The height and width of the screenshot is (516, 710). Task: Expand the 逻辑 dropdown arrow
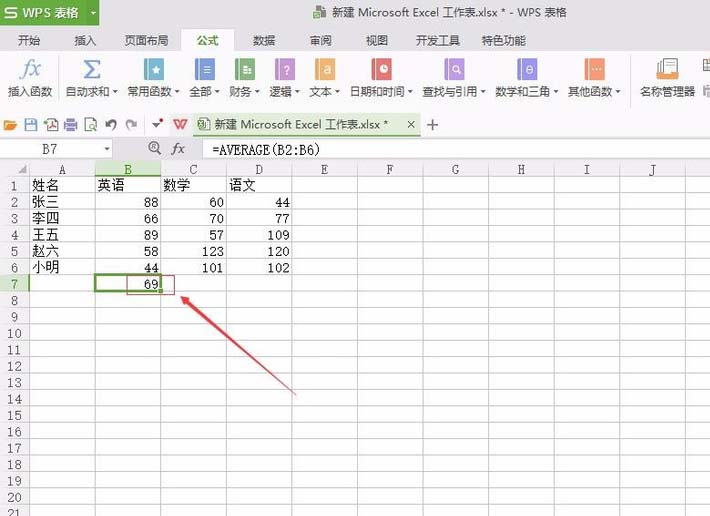pos(297,92)
